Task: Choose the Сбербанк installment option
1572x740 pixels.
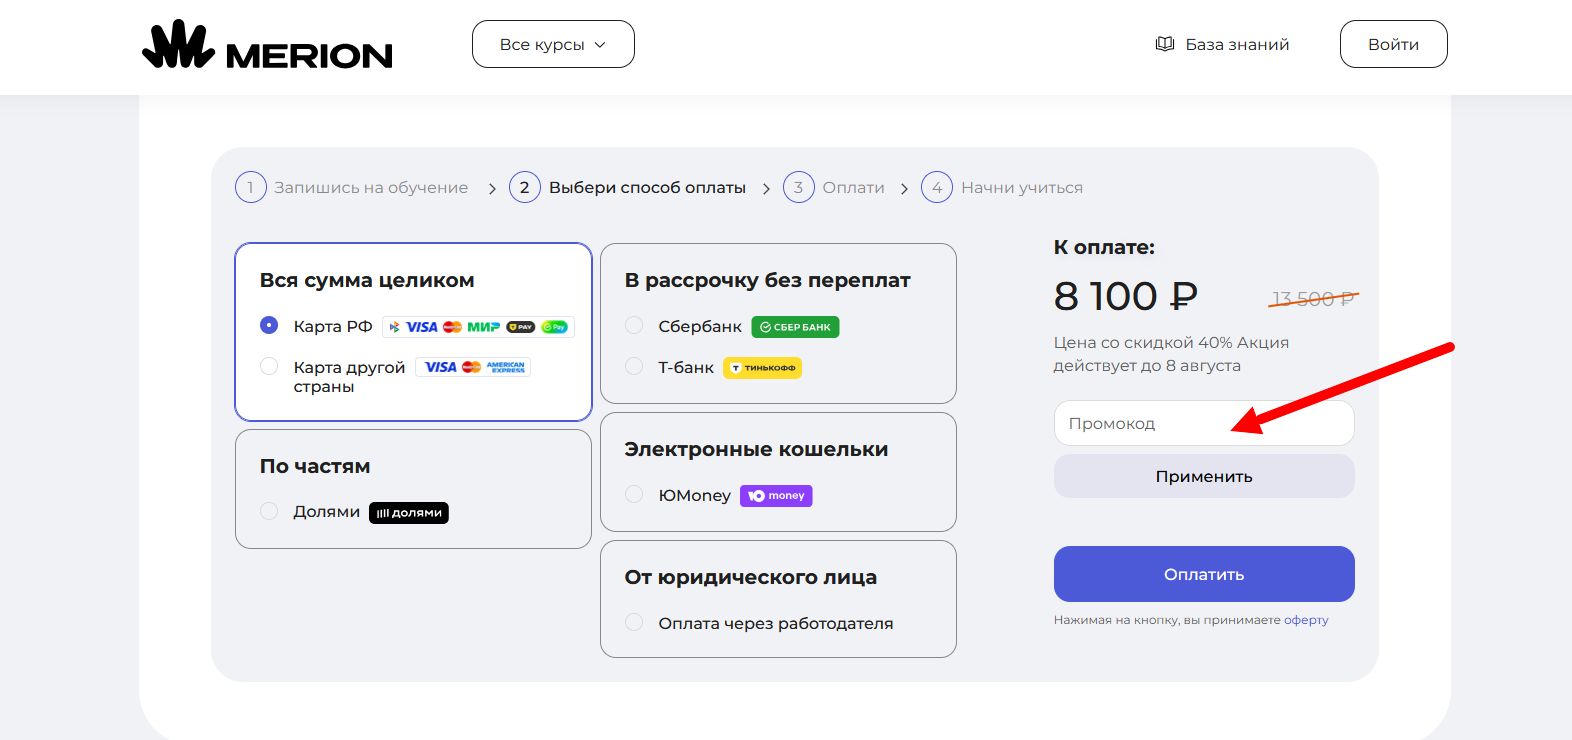Action: (x=634, y=325)
